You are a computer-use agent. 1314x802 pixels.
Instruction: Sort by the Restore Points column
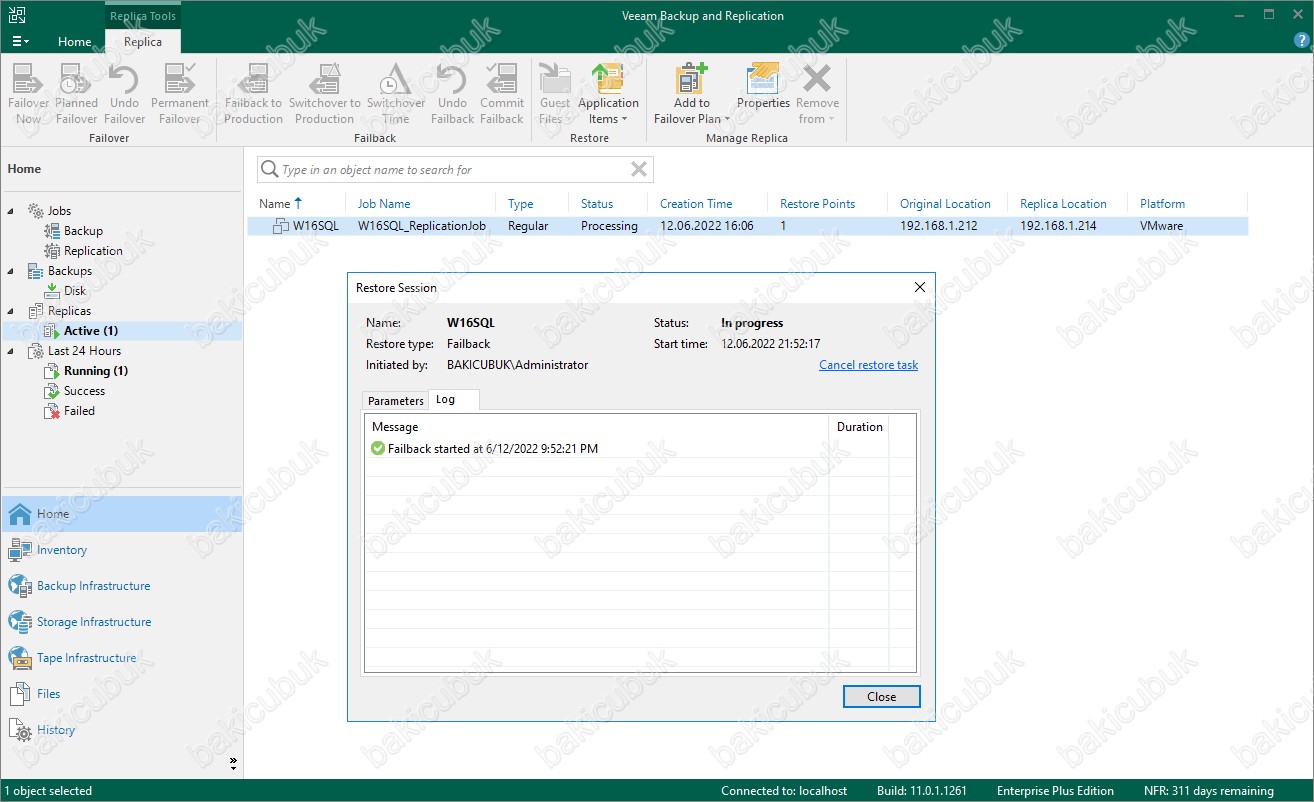(817, 204)
